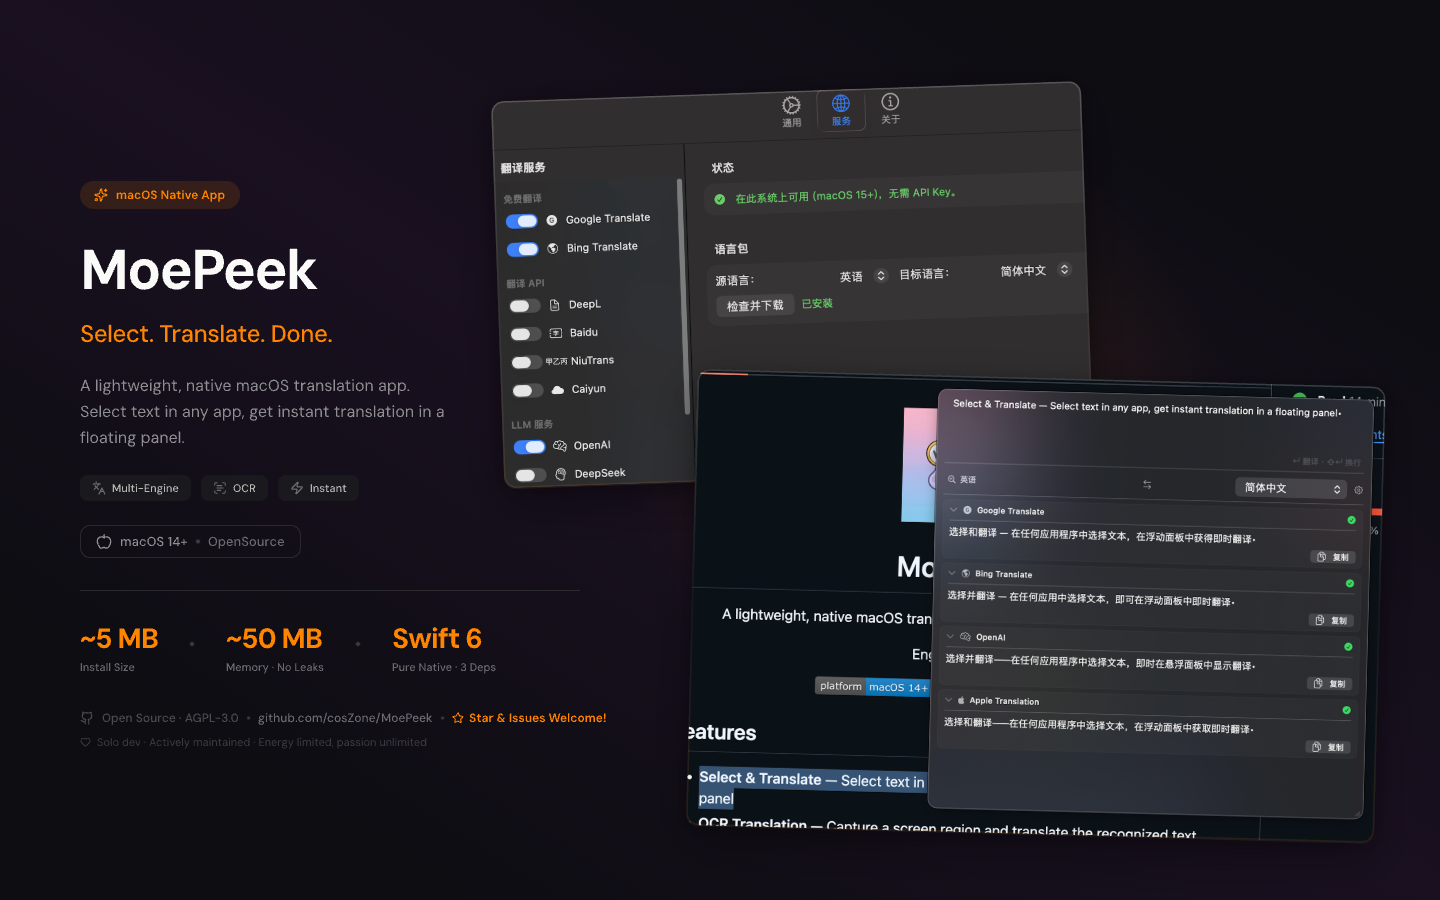Open the 简体中文 dropdown in the floating panel
1440x900 pixels.
pos(1291,488)
